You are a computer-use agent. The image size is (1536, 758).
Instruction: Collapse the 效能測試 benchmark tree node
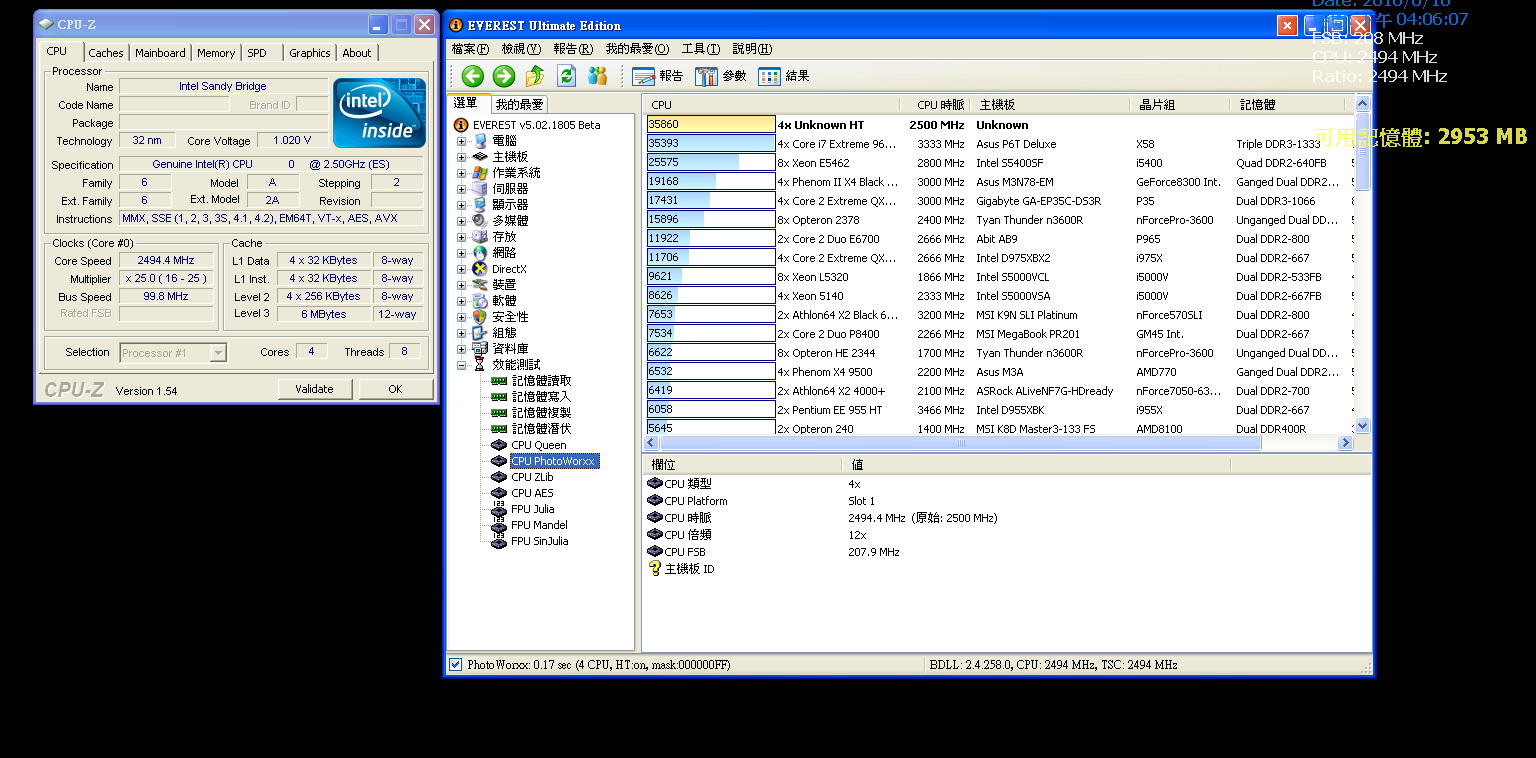tap(462, 365)
